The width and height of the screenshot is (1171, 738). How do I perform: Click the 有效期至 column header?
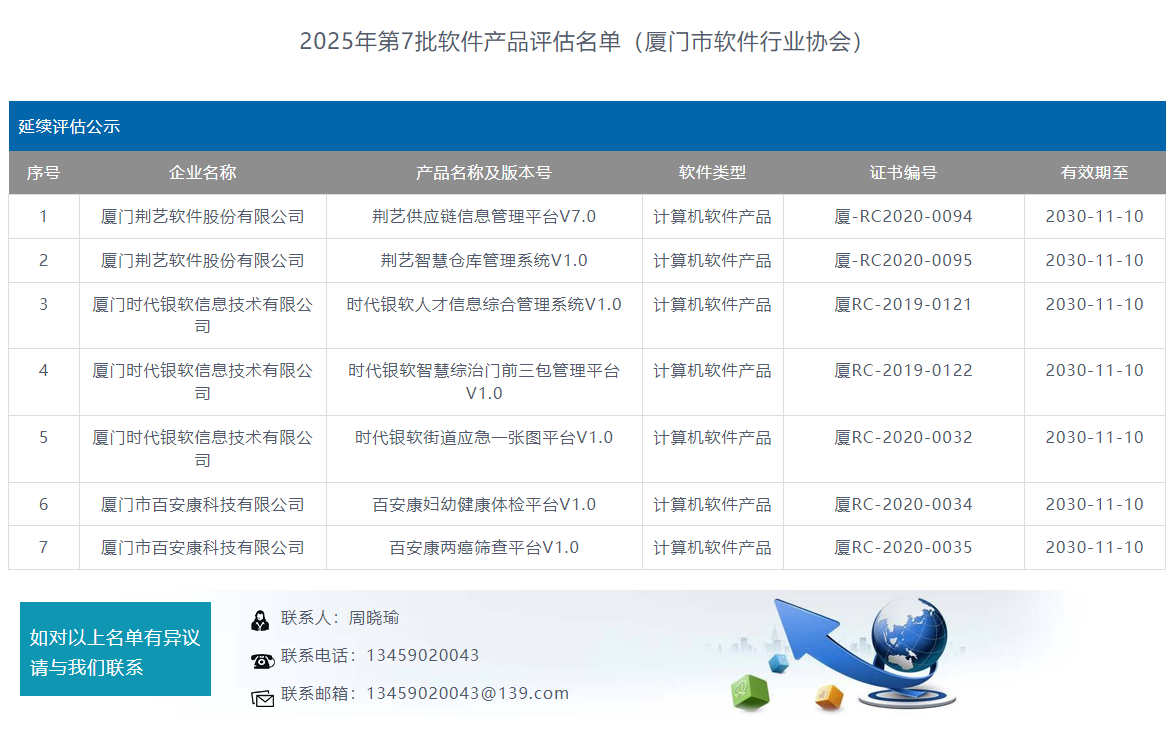pos(1094,173)
